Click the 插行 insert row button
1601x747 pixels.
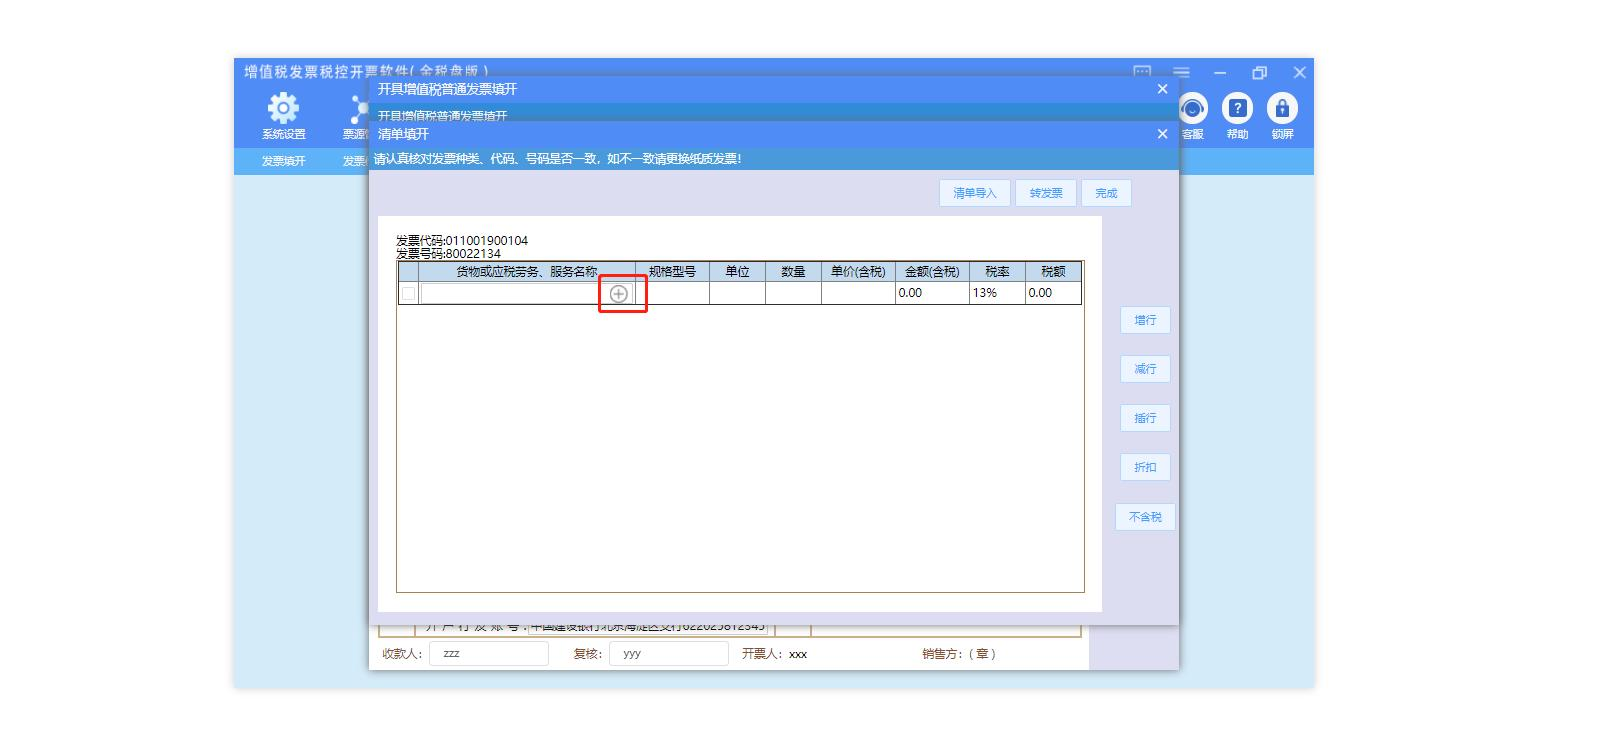click(x=1145, y=418)
